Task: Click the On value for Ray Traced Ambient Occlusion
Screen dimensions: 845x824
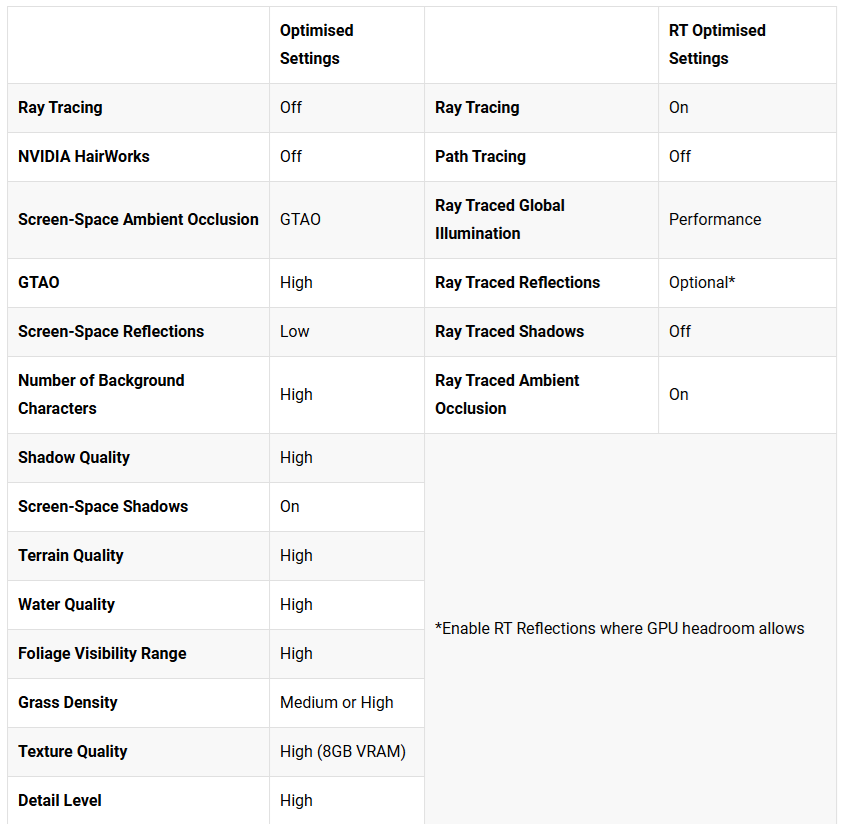Action: (x=678, y=394)
